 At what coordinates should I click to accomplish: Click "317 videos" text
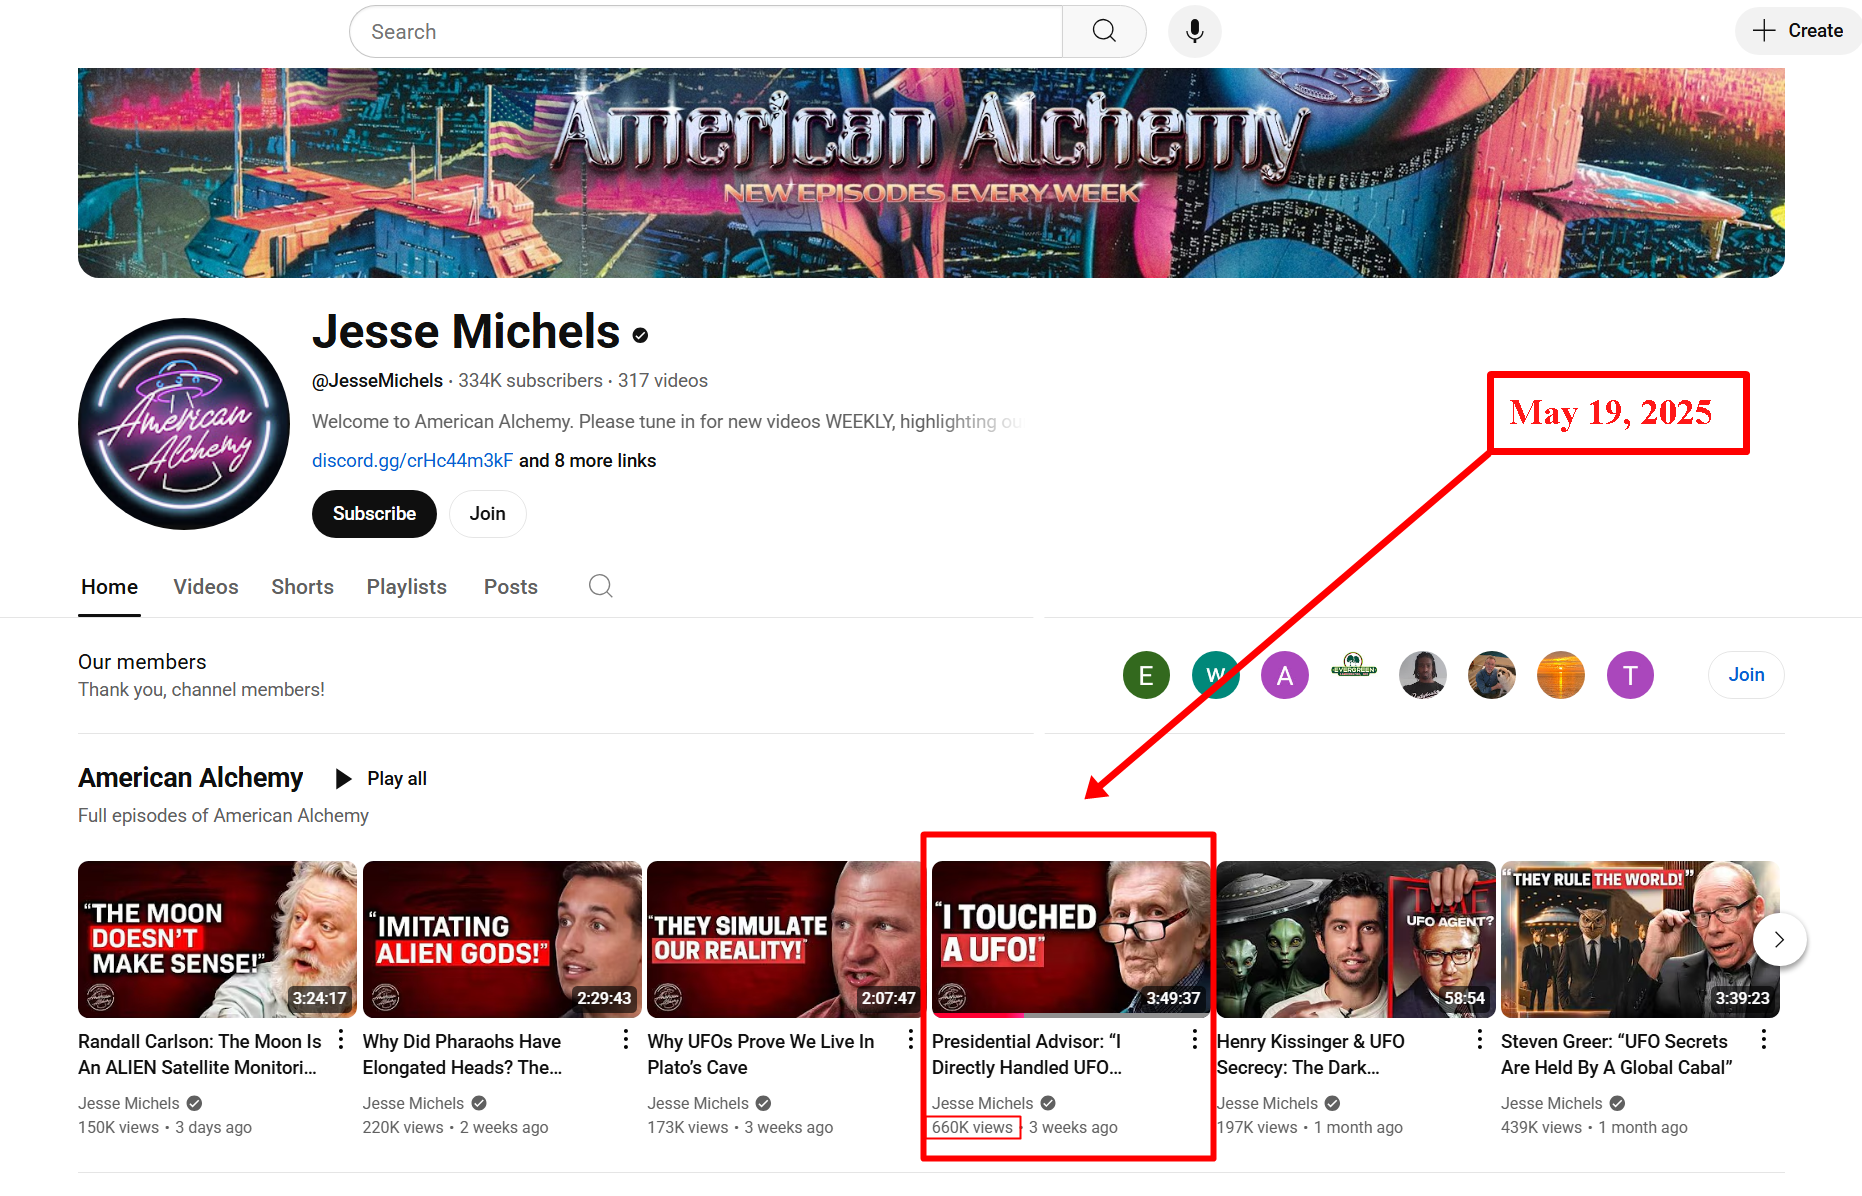click(x=663, y=381)
